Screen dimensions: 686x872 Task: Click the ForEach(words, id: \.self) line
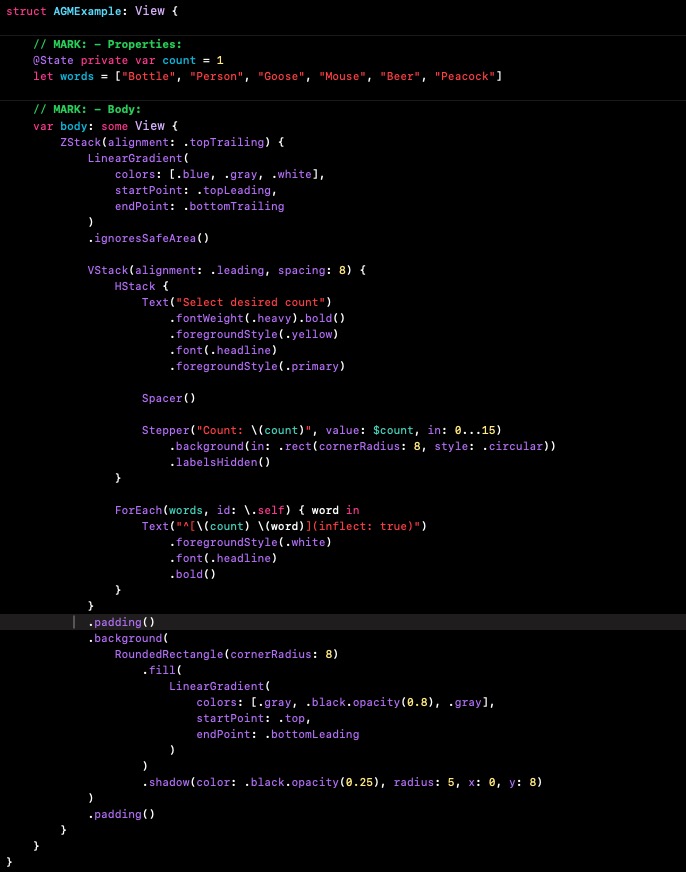tap(237, 511)
